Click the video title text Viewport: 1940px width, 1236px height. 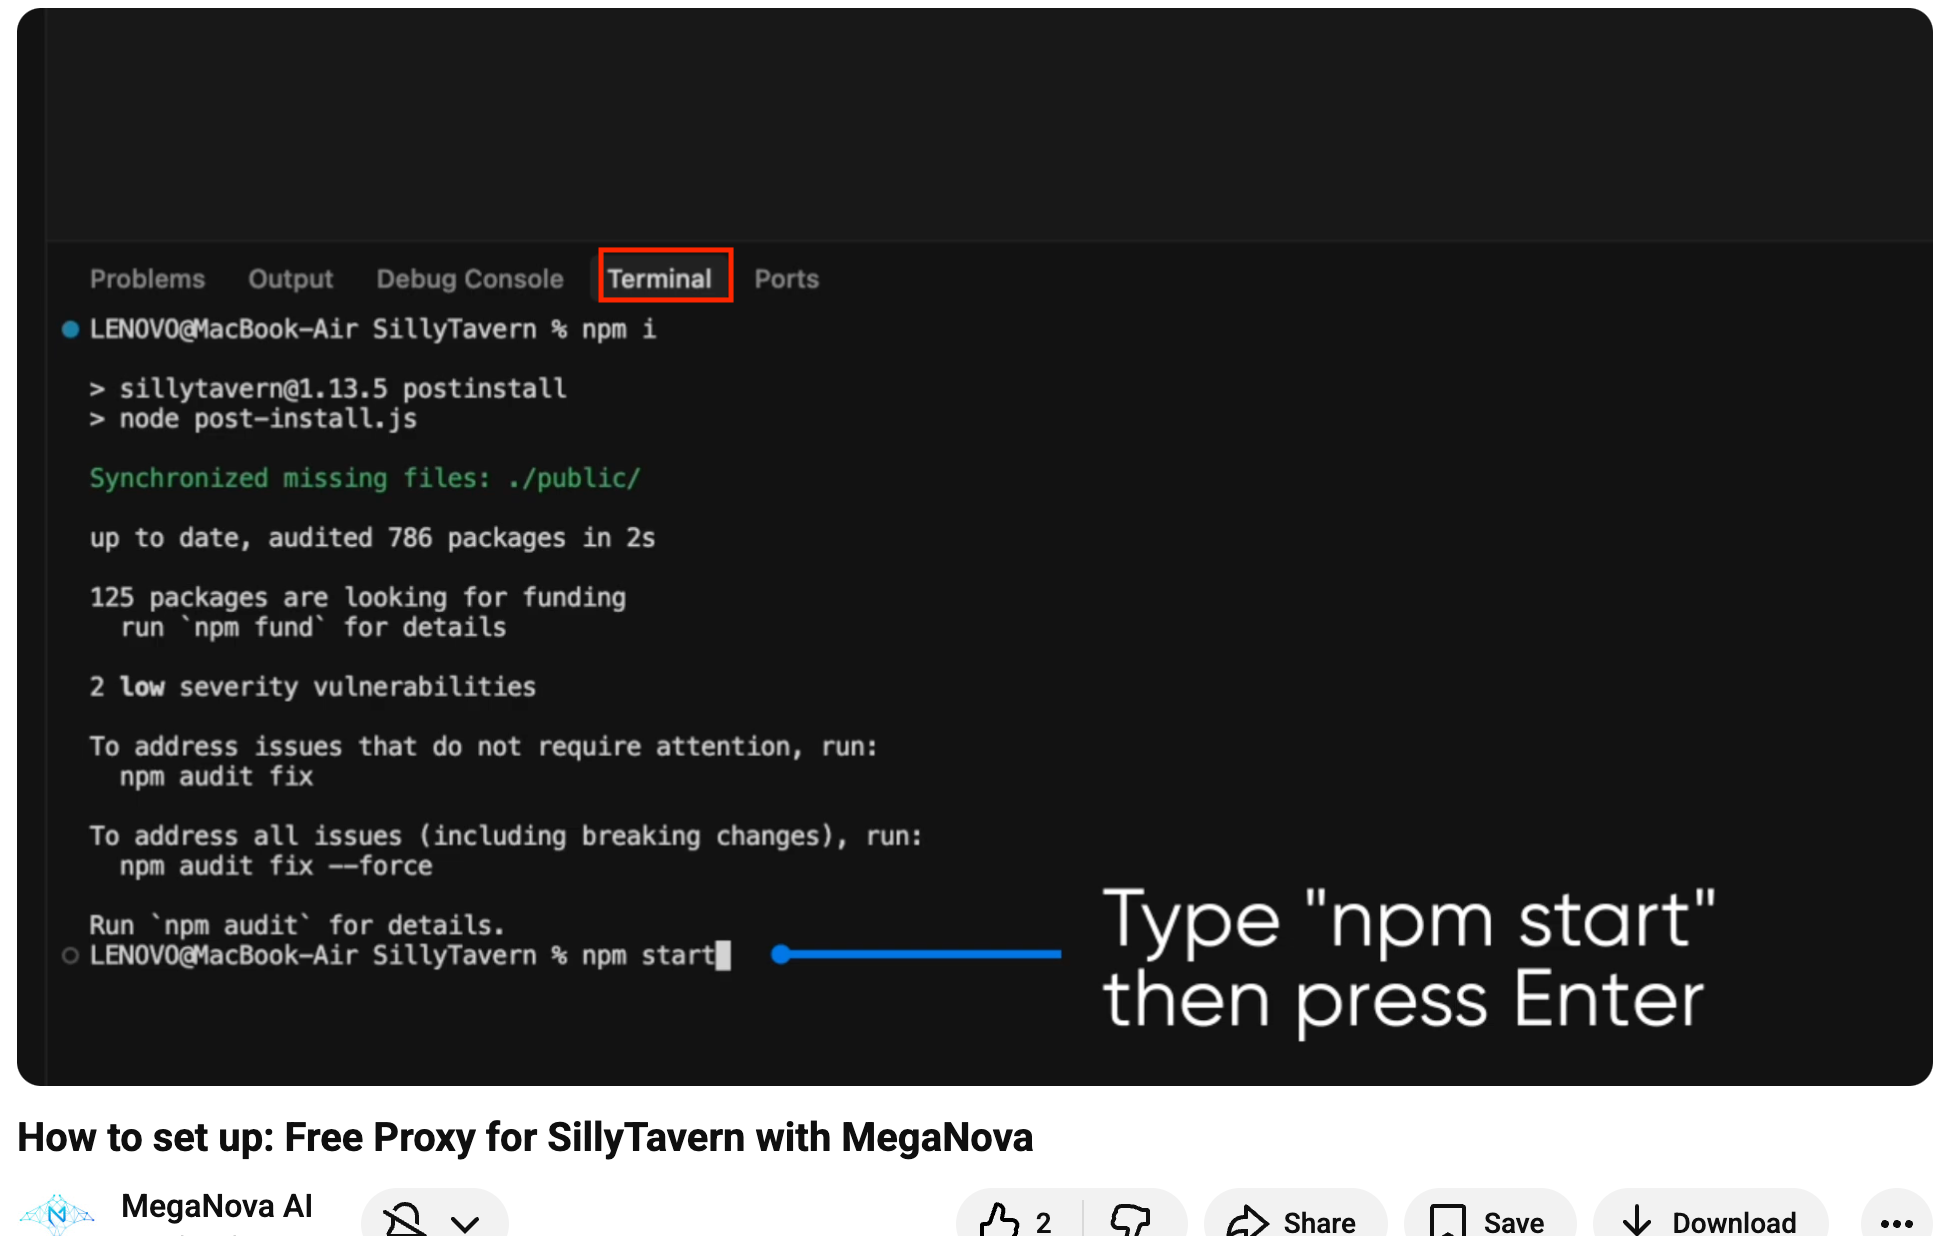coord(525,1137)
